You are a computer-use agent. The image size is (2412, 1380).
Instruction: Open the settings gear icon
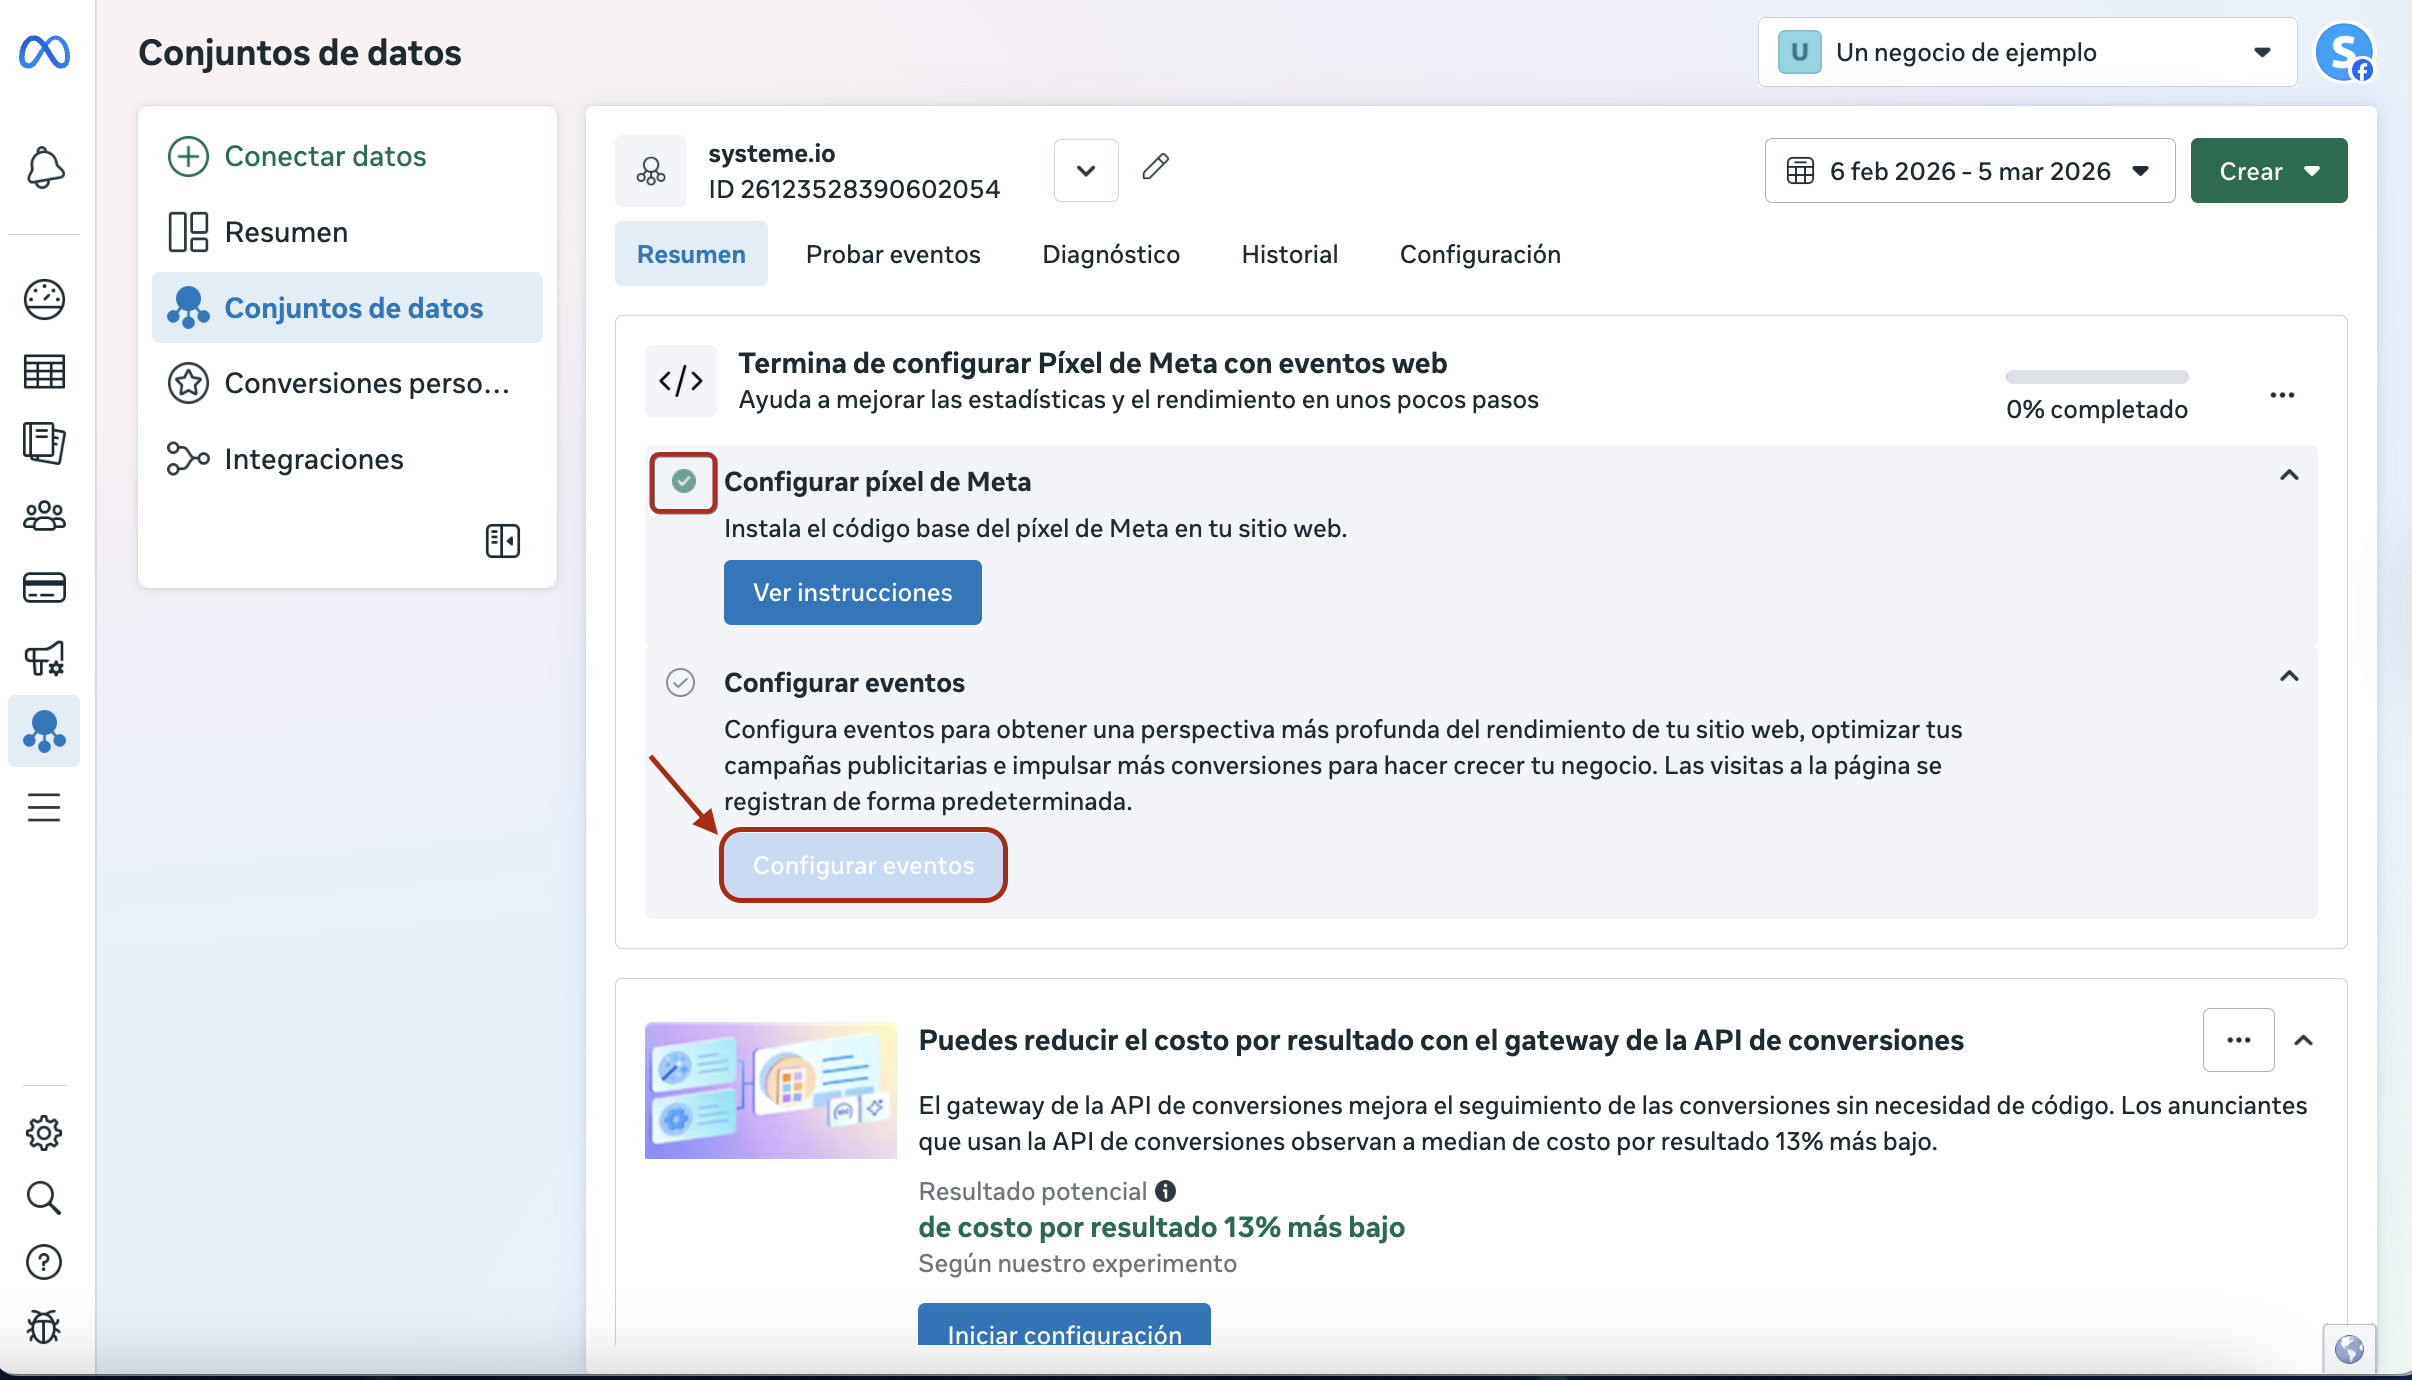coord(44,1133)
